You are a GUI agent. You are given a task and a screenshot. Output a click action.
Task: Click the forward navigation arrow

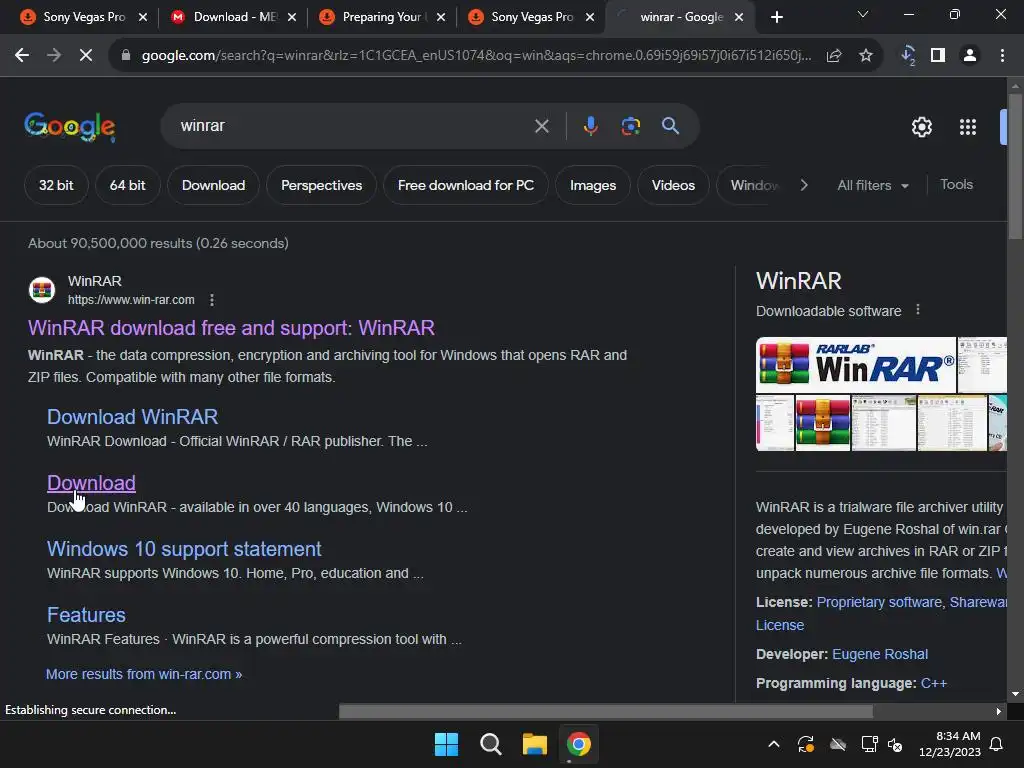[x=54, y=56]
